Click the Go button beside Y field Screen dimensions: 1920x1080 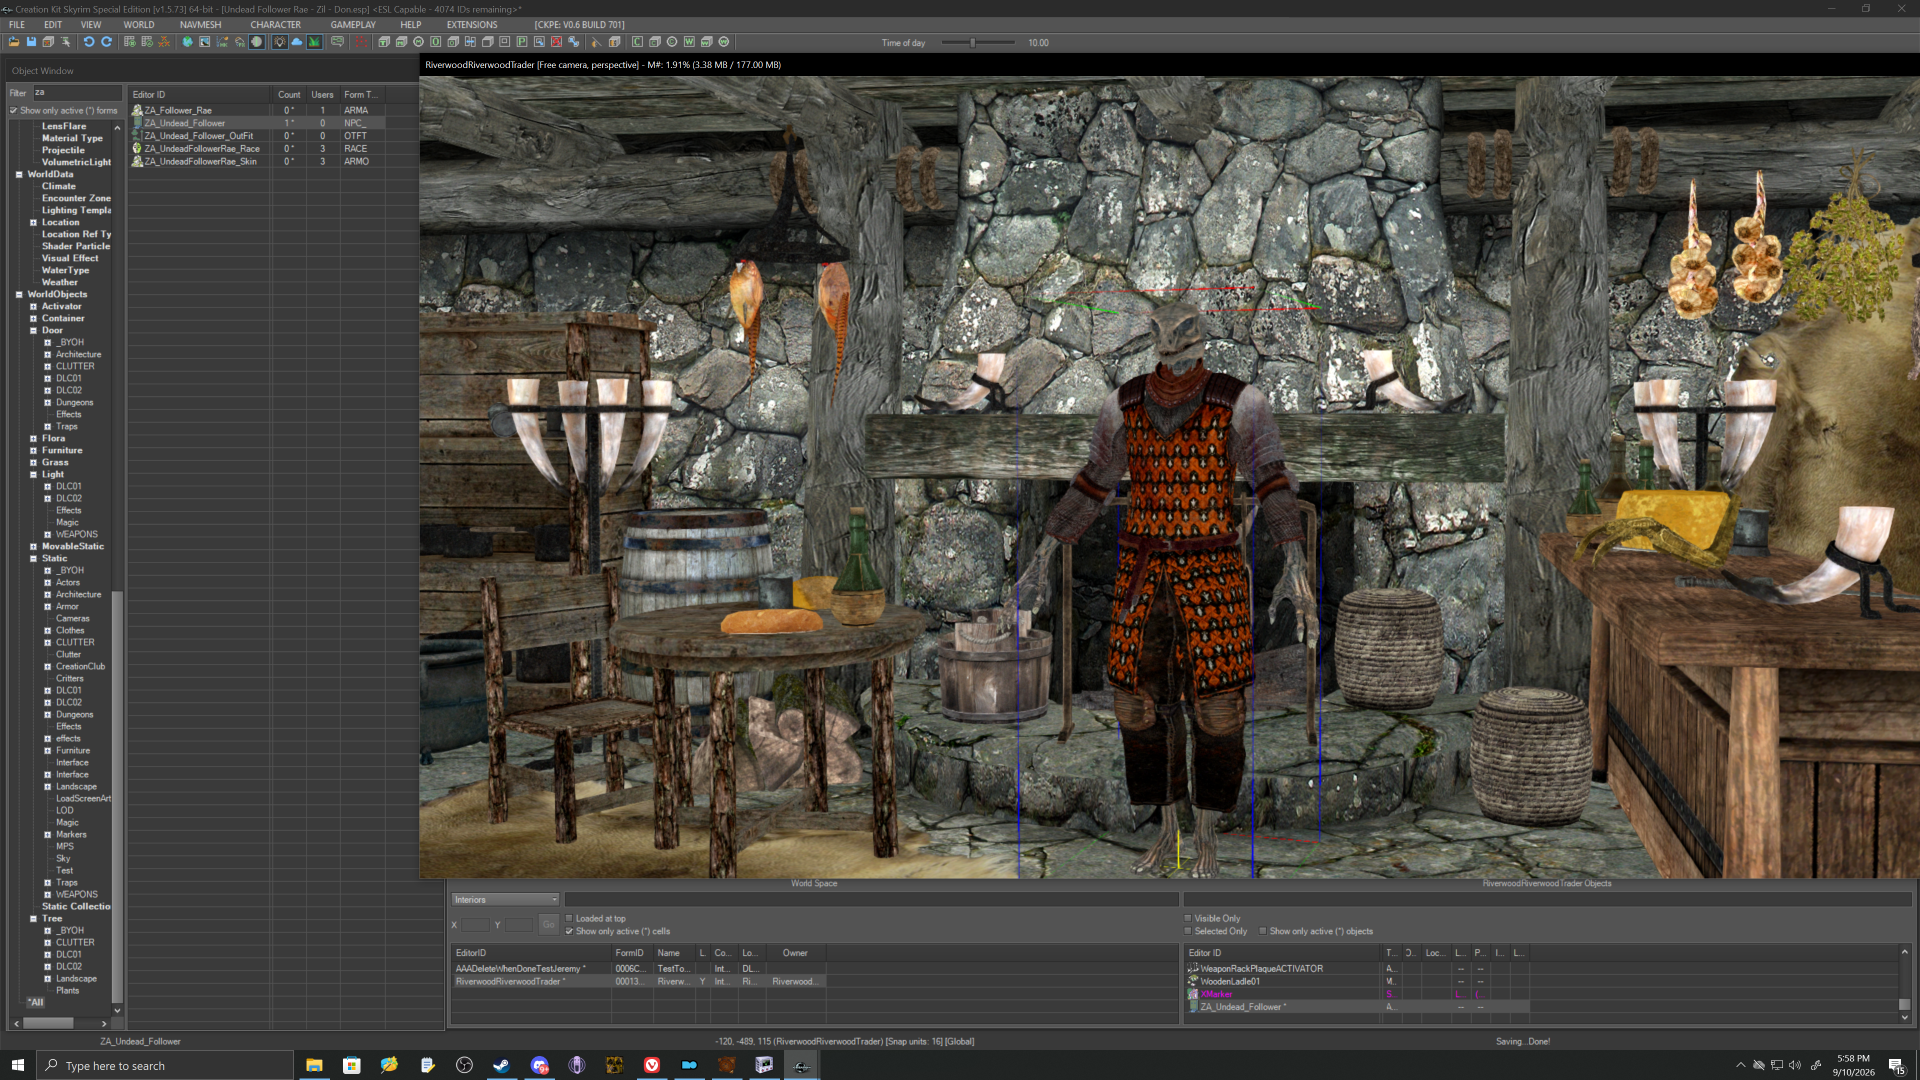tap(548, 925)
